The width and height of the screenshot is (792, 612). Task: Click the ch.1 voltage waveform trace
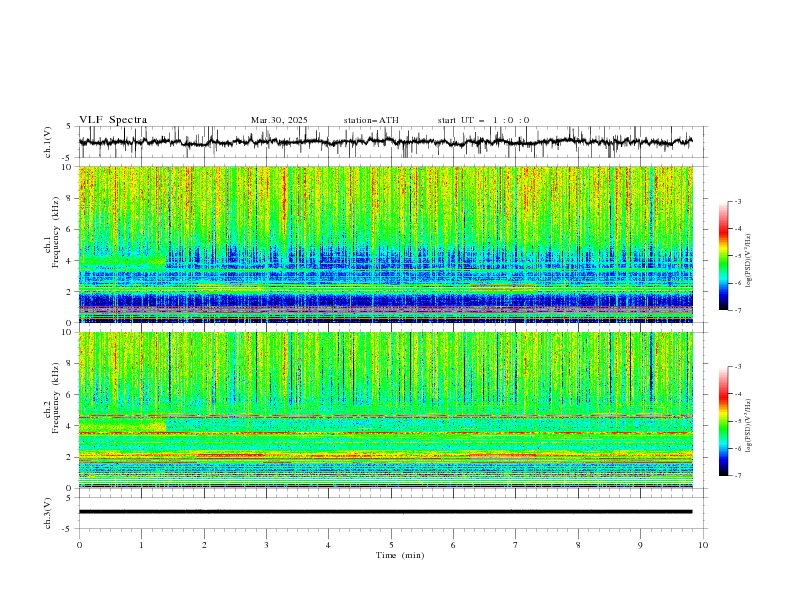click(x=385, y=142)
